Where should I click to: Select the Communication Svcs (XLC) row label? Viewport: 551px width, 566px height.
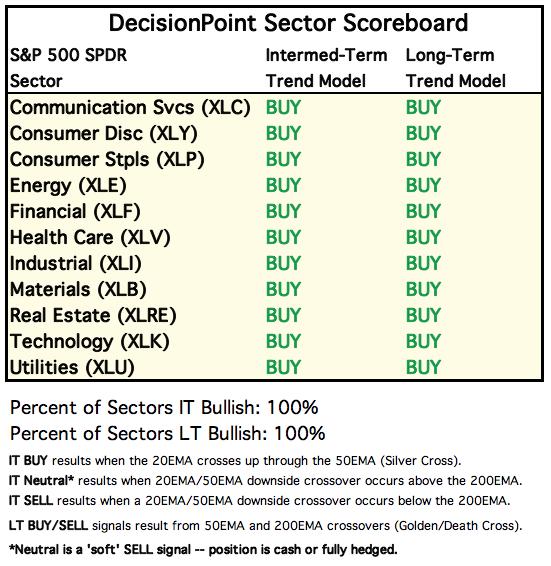pos(130,108)
